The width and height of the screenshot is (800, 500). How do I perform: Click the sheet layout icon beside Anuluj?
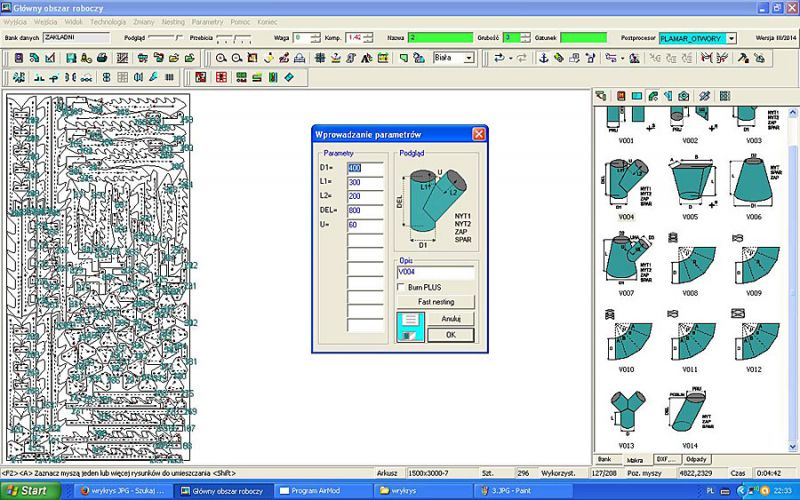[410, 327]
